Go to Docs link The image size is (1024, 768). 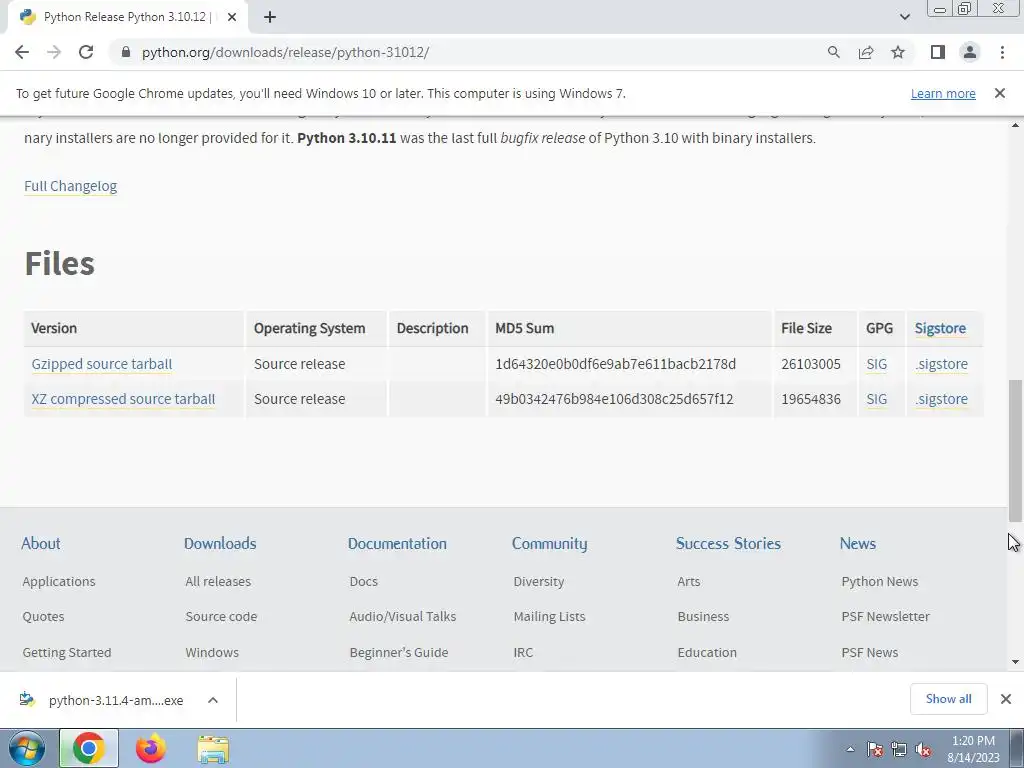(x=364, y=581)
